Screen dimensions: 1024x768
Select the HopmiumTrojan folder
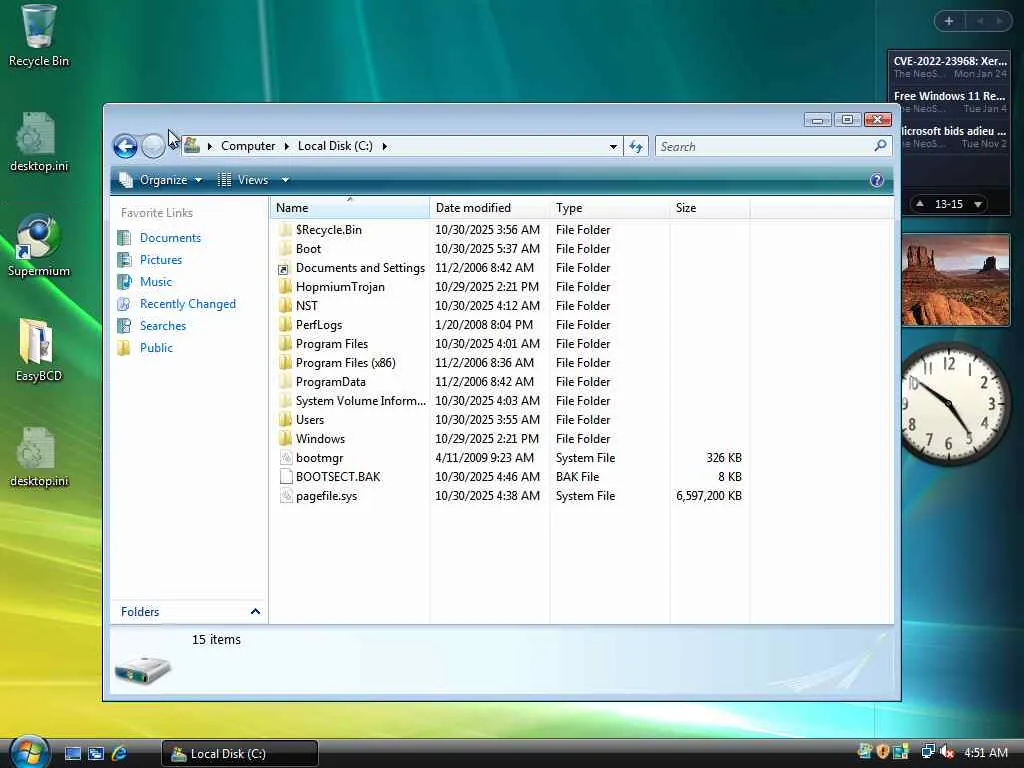(340, 287)
